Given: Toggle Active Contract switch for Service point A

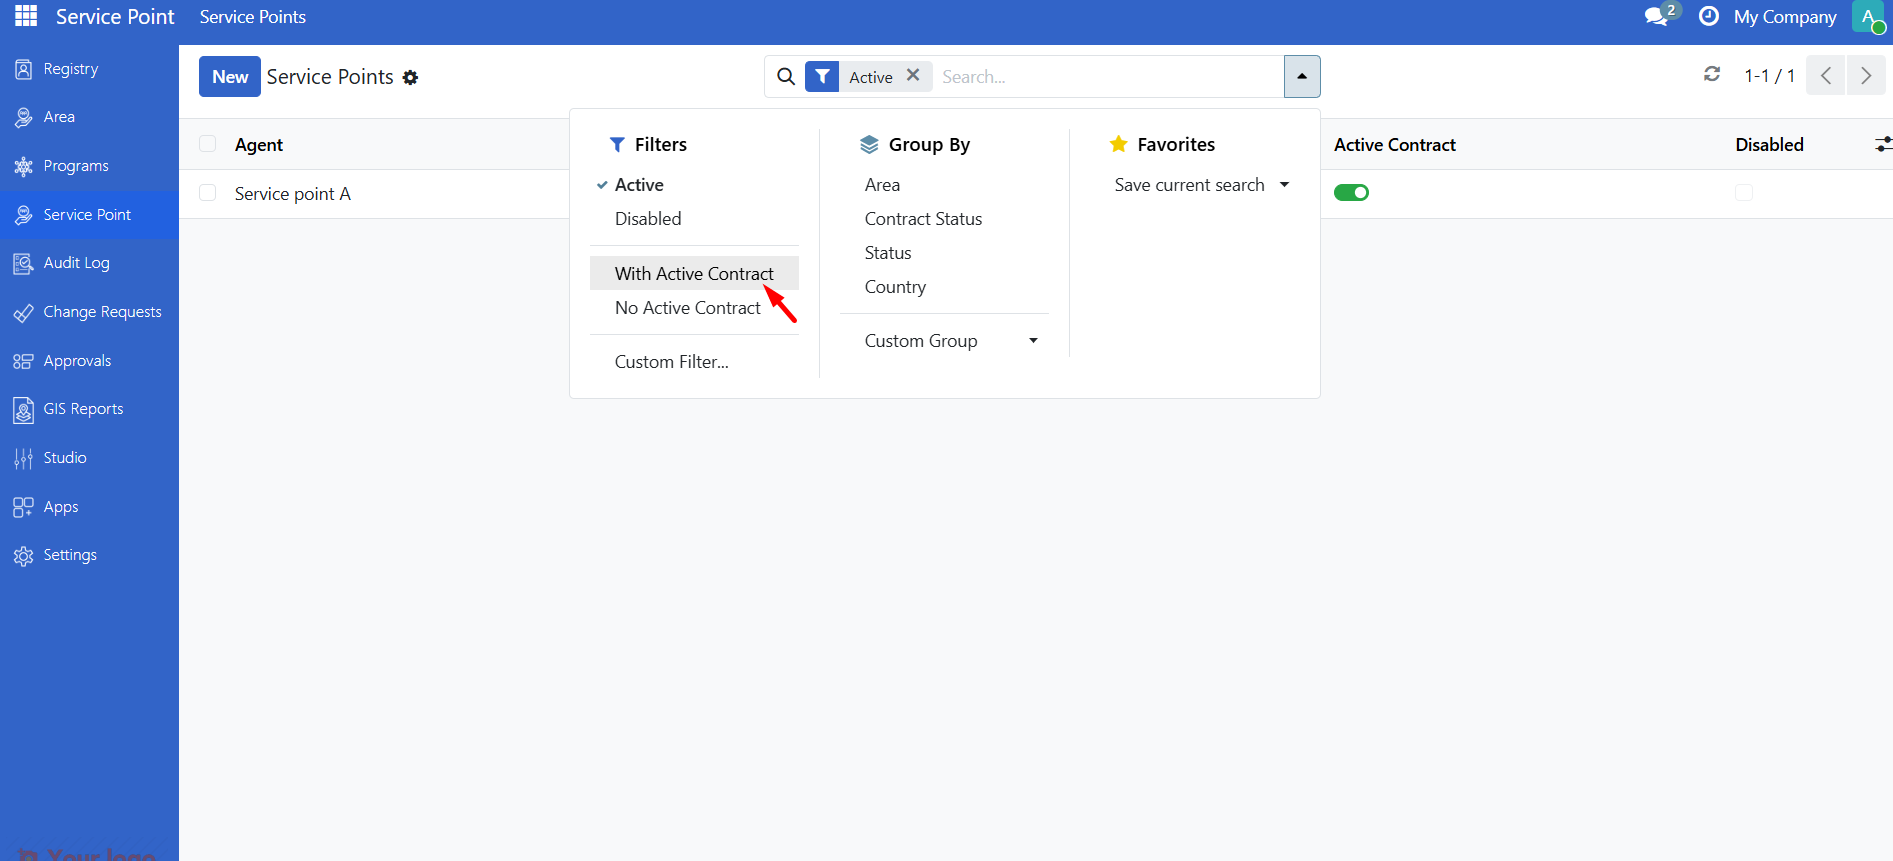Looking at the screenshot, I should coord(1351,193).
